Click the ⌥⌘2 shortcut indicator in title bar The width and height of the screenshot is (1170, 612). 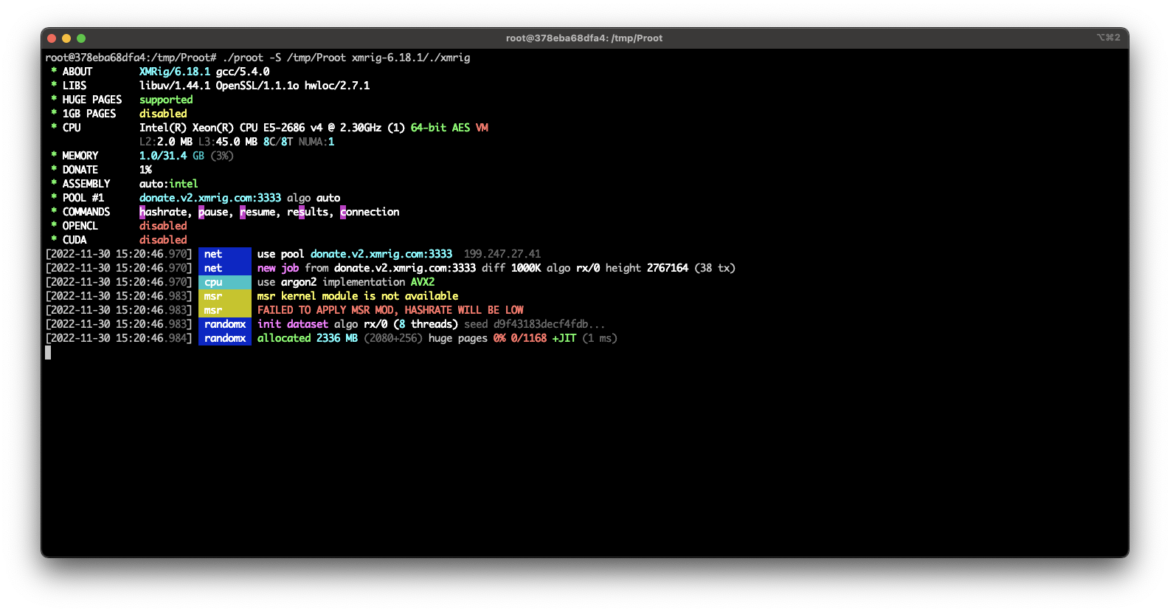pyautogui.click(x=1107, y=37)
